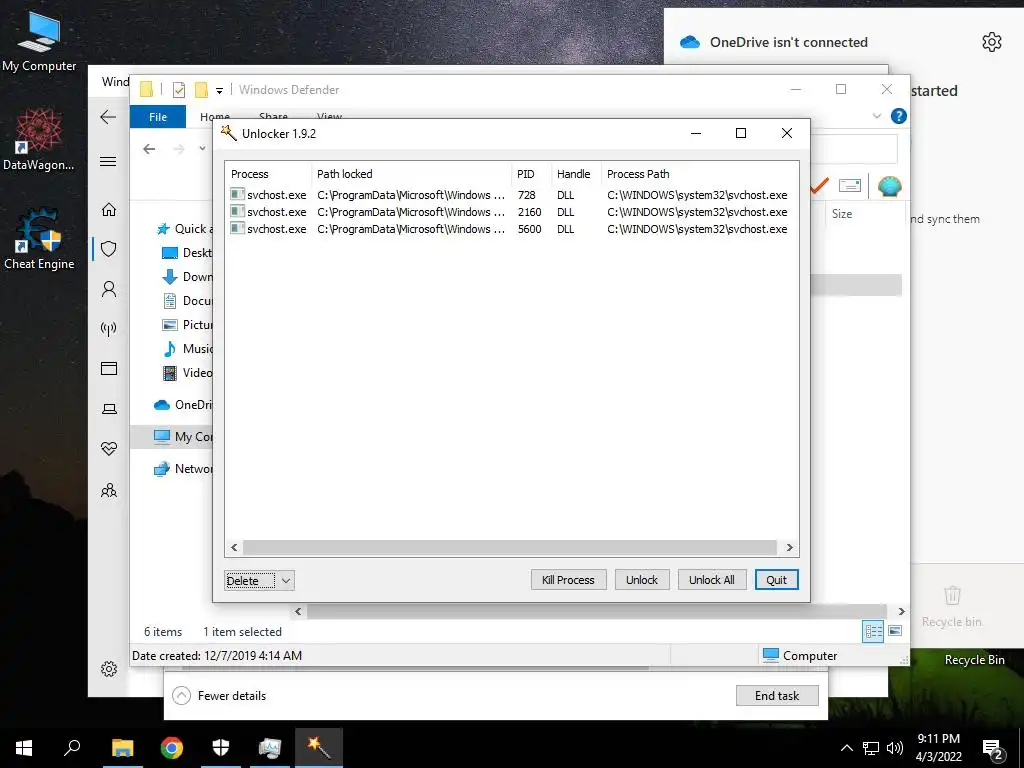Open App & browser control icon
Screen dimensions: 1024x768
109,369
